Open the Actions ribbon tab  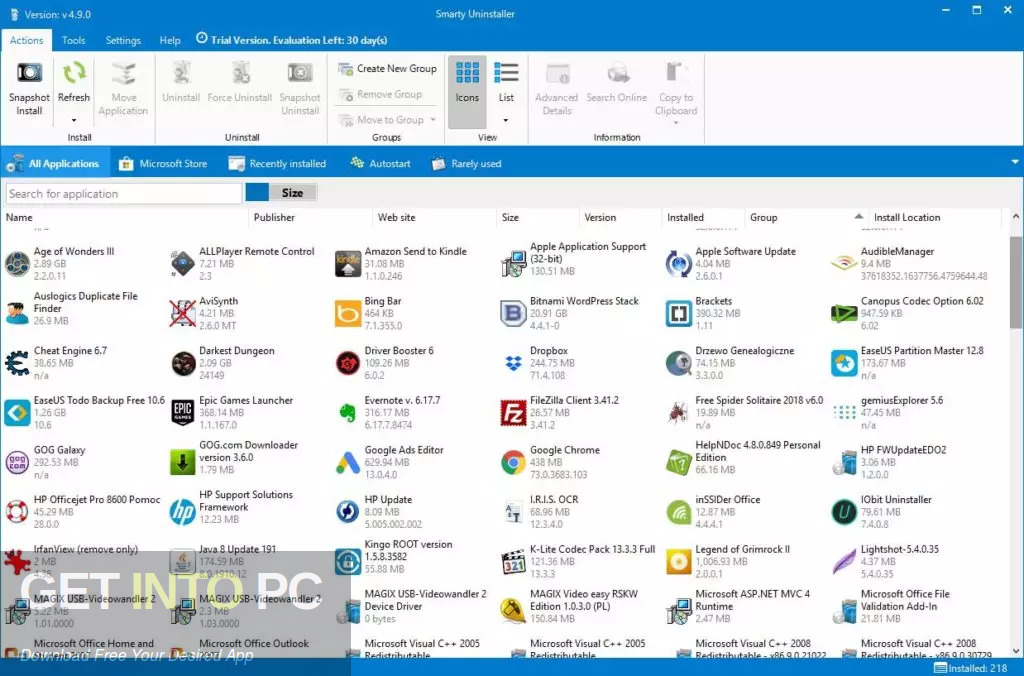27,40
